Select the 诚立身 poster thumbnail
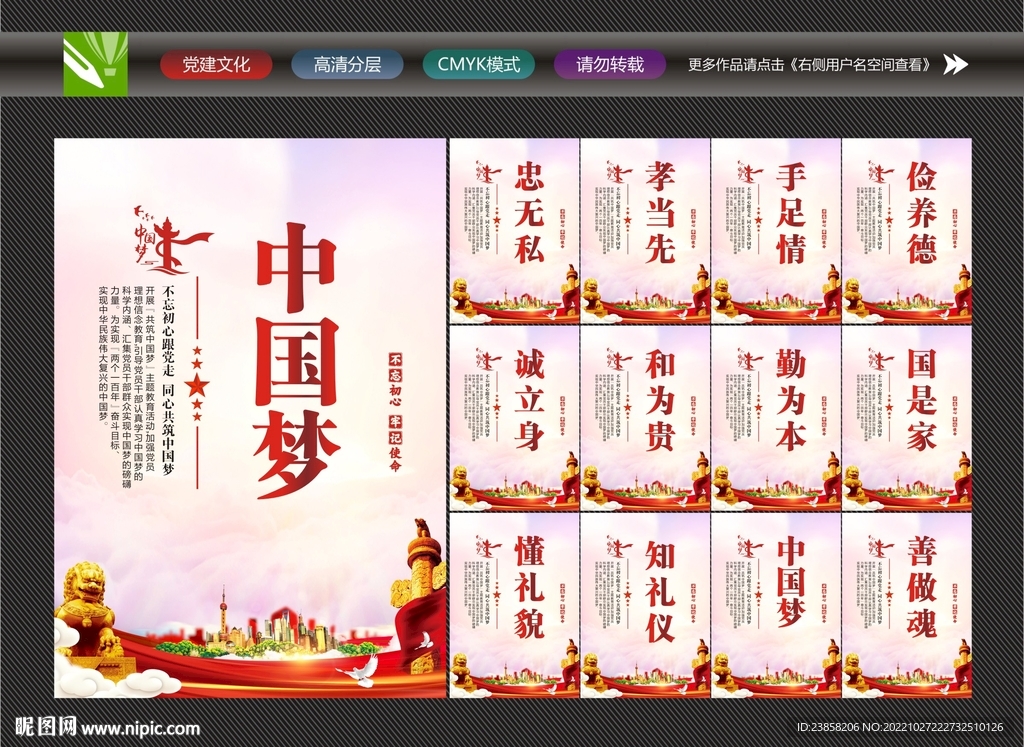 click(x=513, y=420)
